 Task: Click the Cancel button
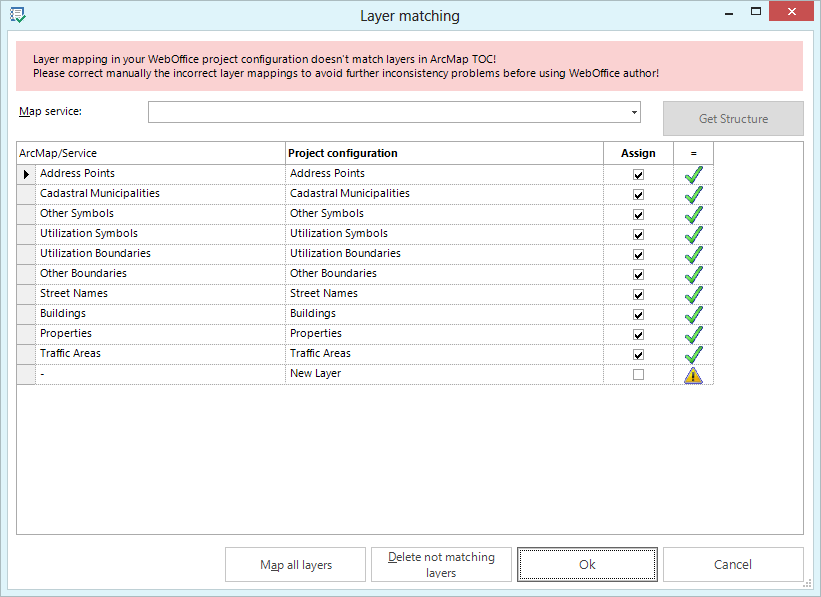(x=733, y=565)
